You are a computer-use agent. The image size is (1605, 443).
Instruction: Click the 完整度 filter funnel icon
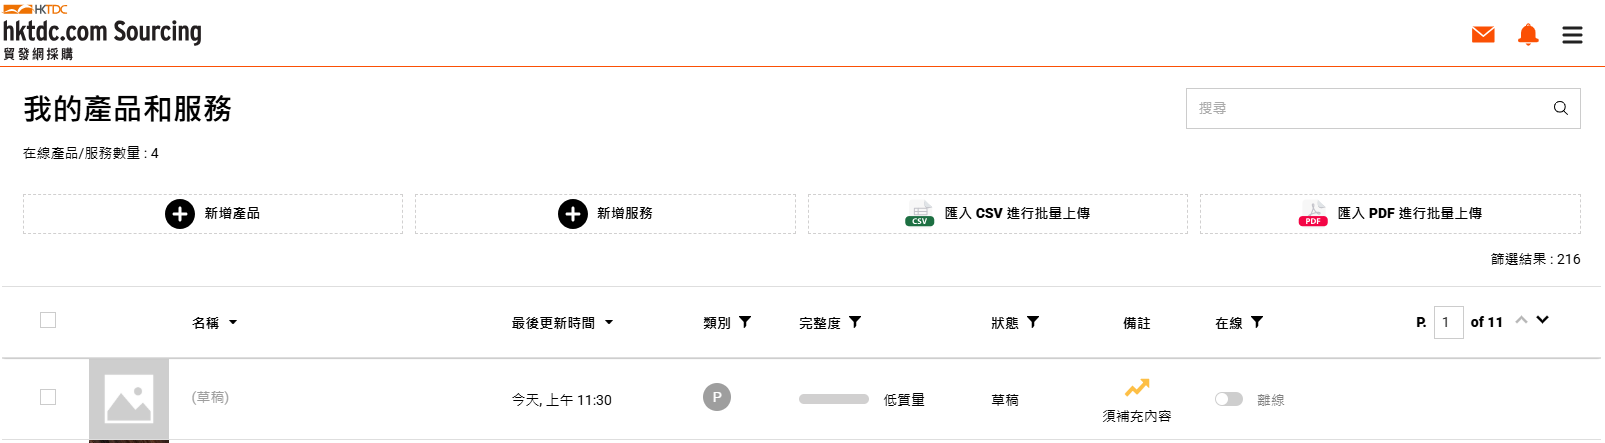(855, 322)
